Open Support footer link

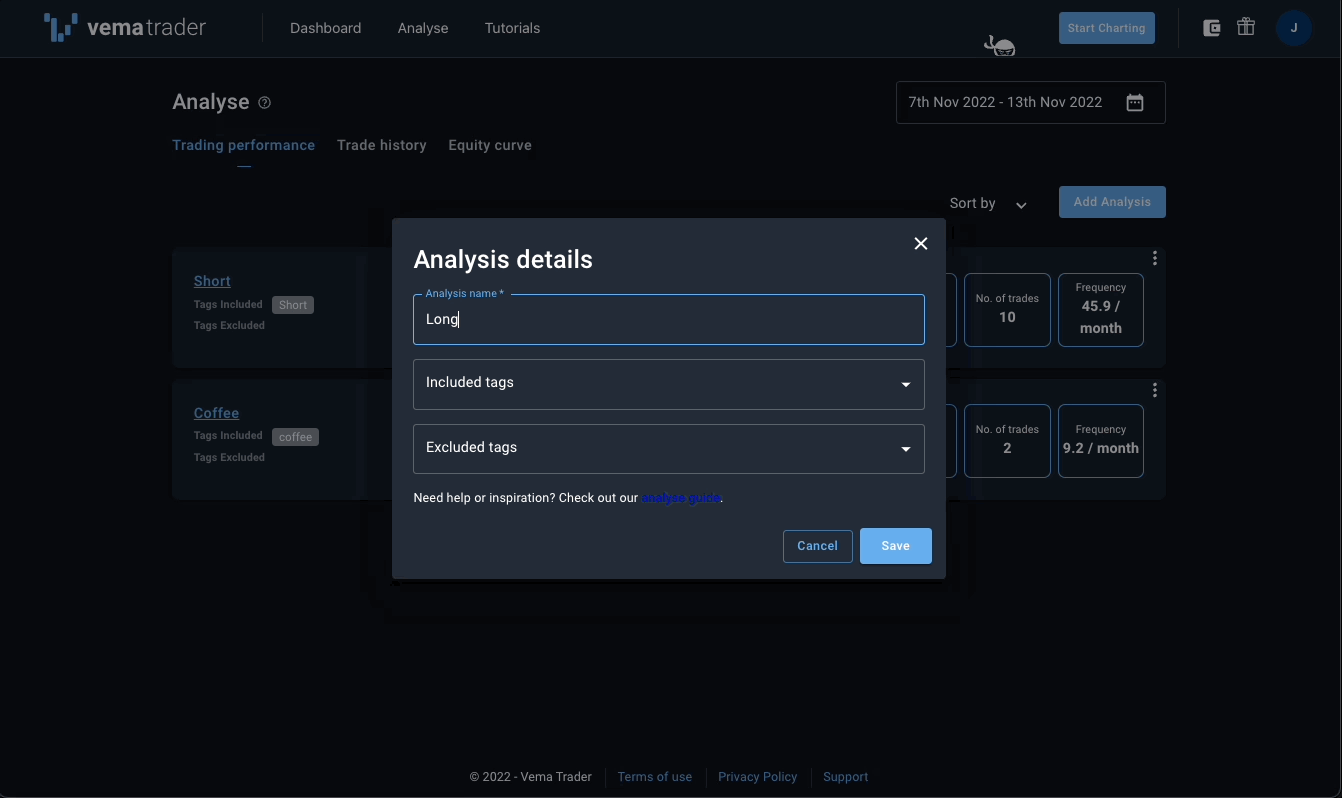(845, 777)
